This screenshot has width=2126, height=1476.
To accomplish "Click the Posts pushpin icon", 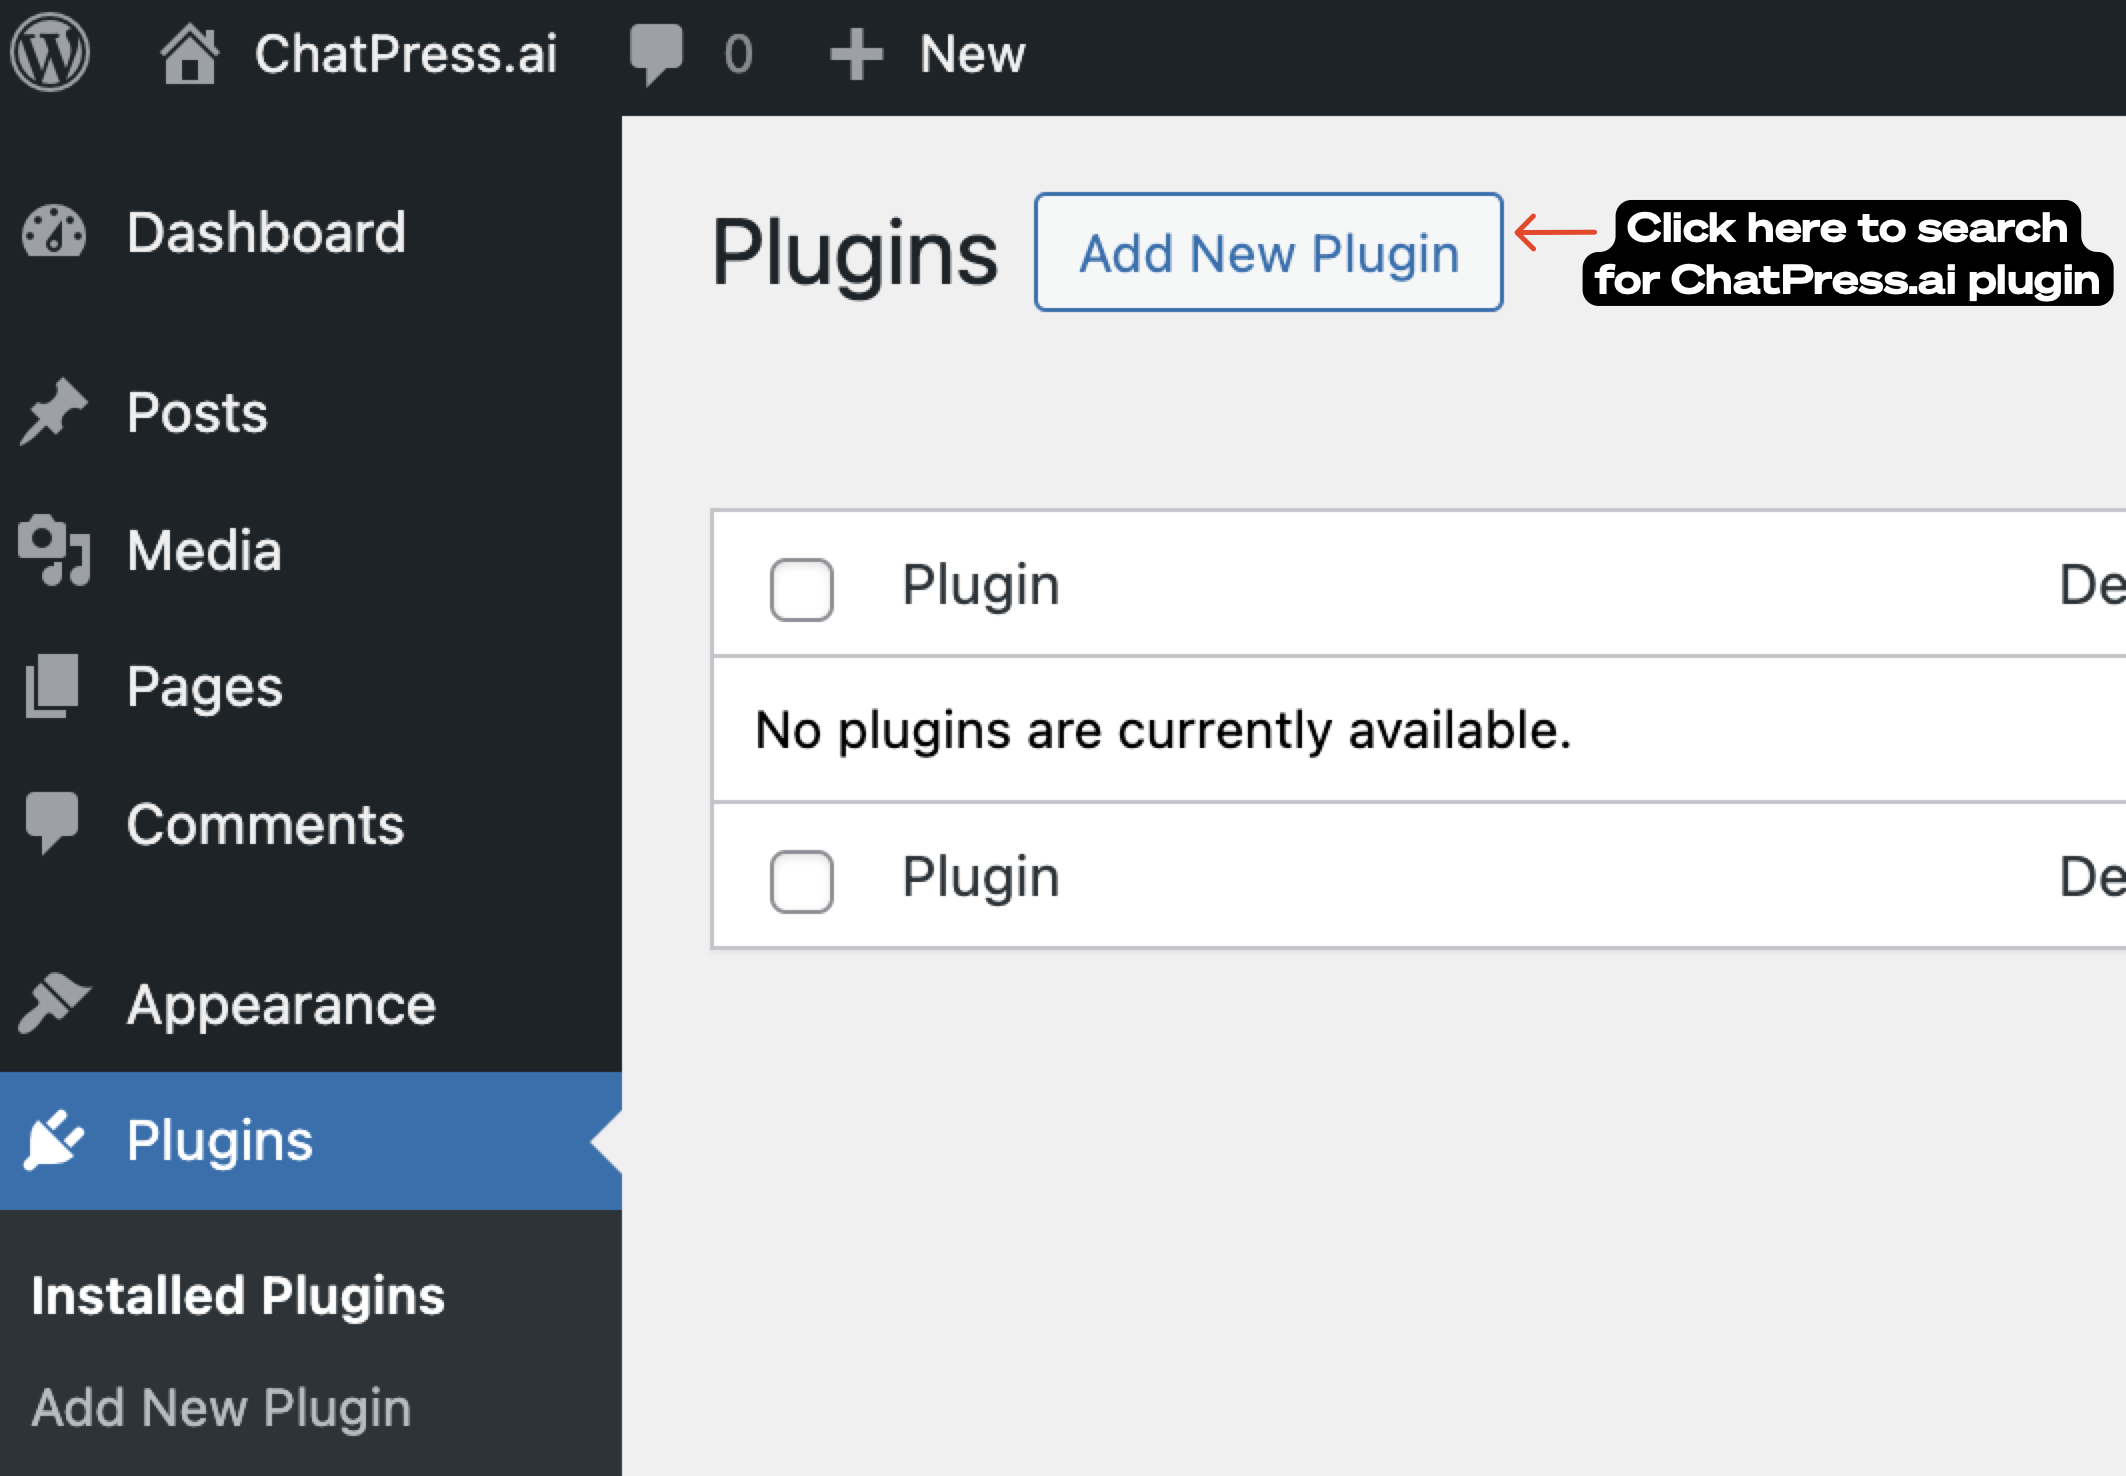I will click(55, 413).
